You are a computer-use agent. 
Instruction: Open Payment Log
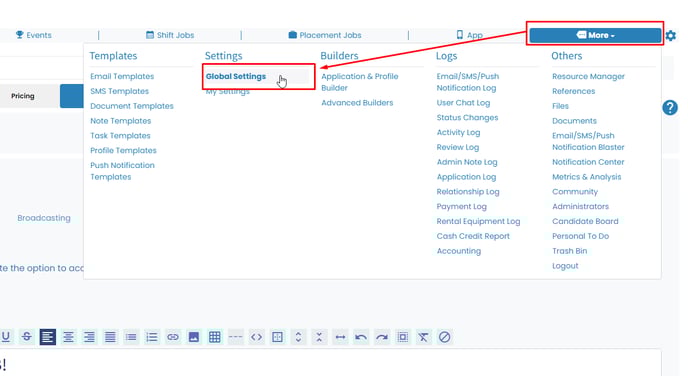coord(462,207)
